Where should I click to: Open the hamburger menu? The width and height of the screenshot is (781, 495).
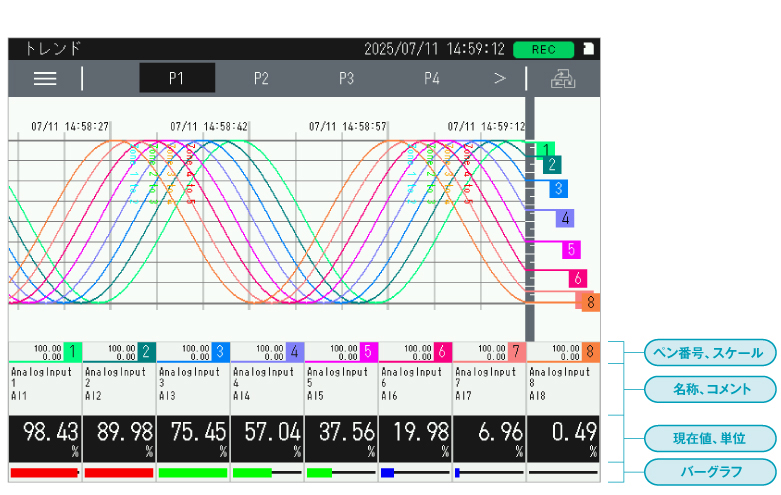(45, 78)
